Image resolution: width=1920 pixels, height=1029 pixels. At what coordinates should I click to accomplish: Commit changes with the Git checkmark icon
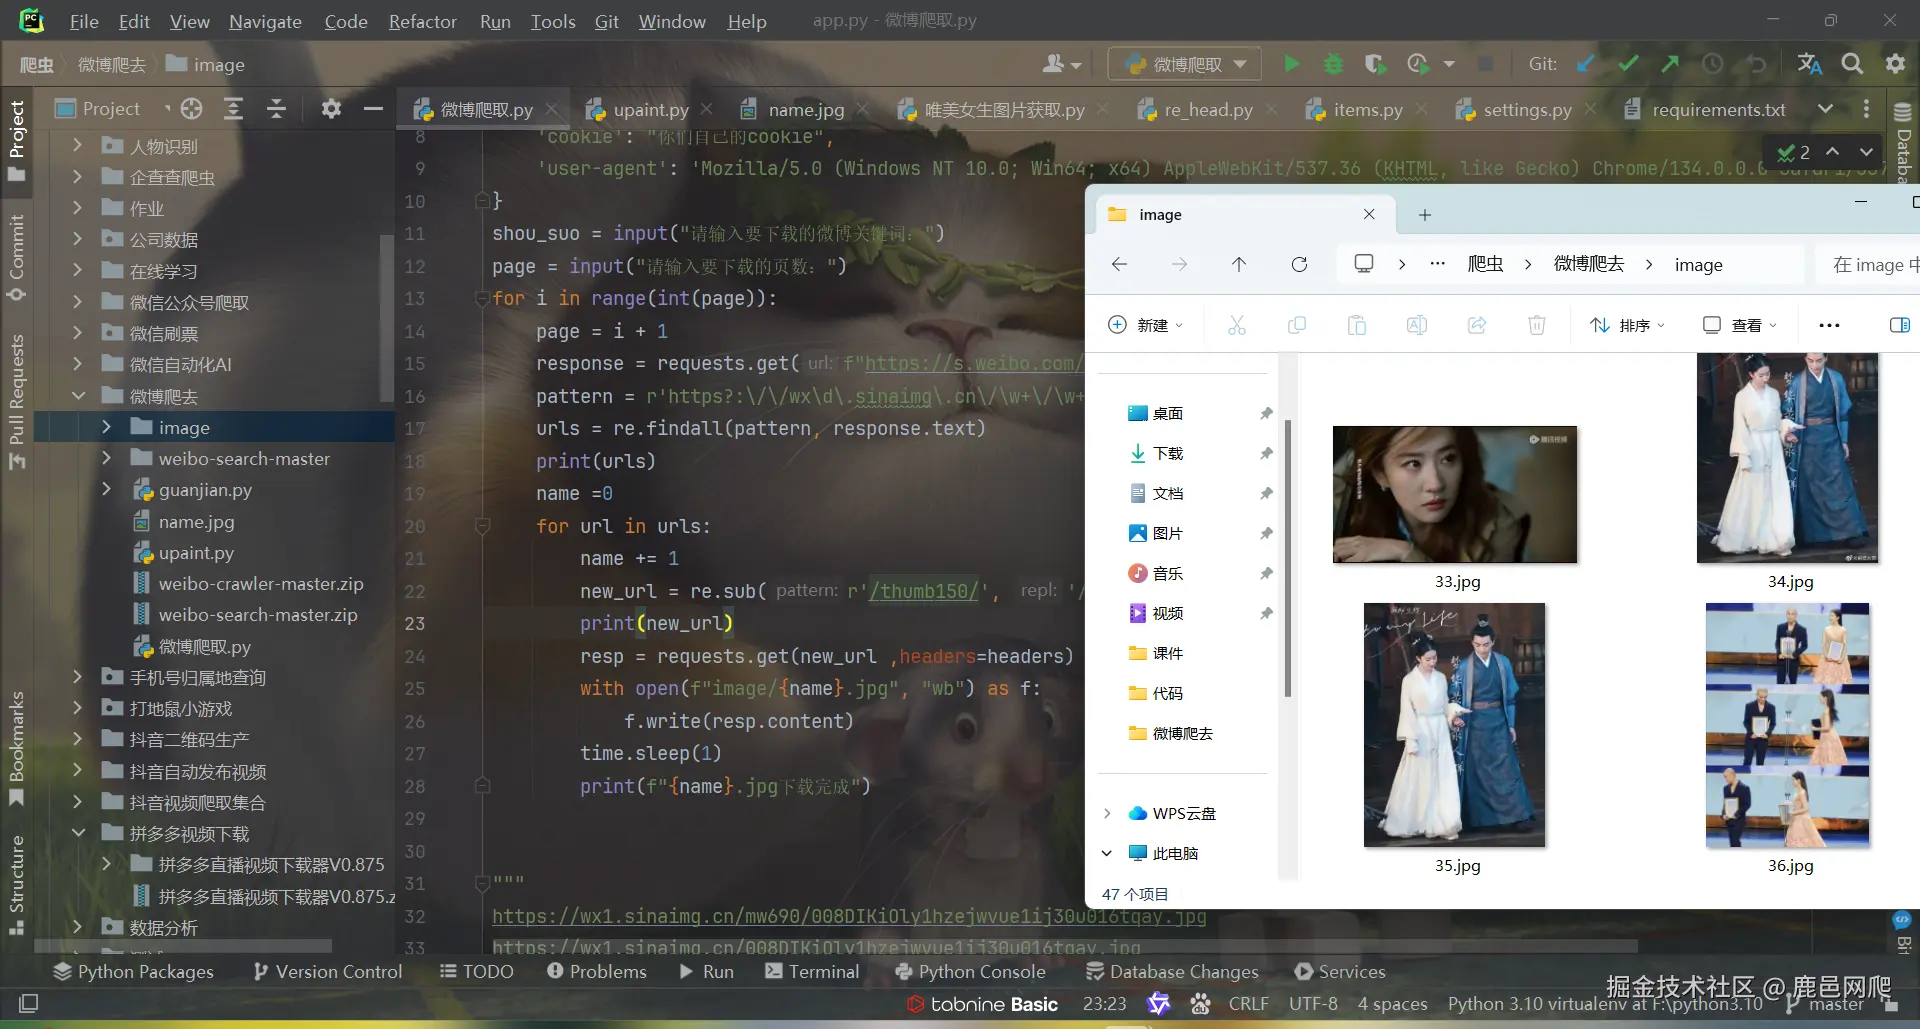1628,64
